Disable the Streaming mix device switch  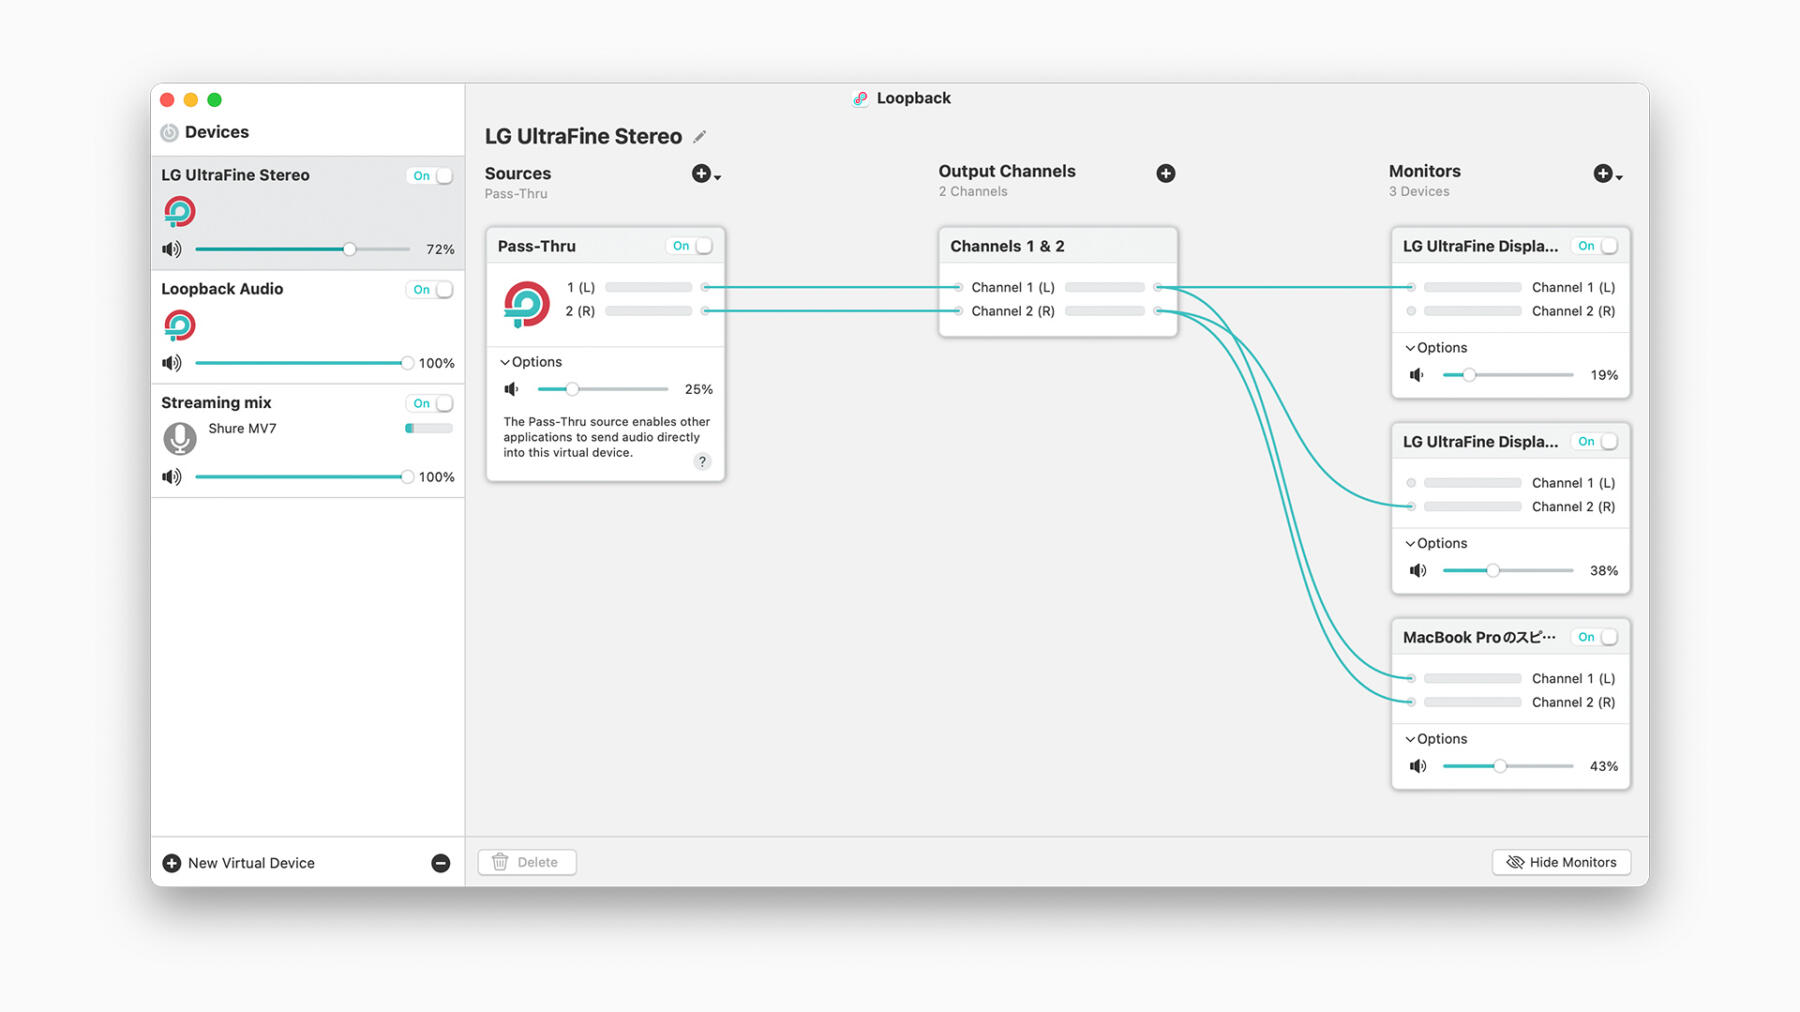pos(432,403)
